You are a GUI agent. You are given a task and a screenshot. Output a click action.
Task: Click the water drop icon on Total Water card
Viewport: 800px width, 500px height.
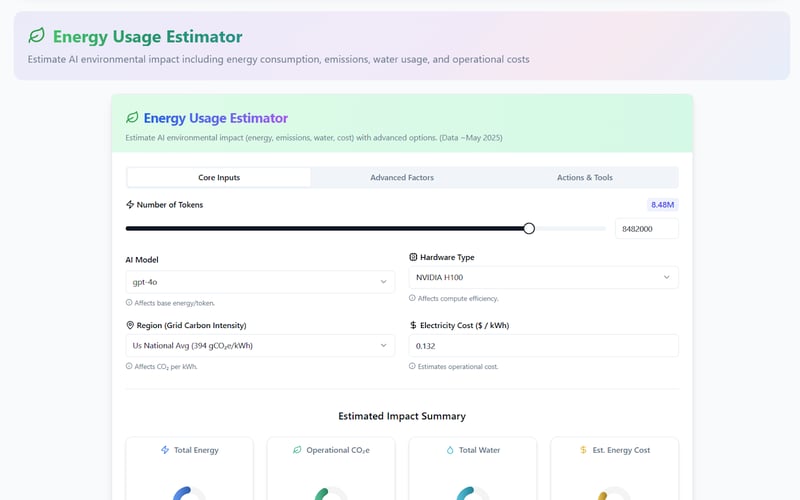(x=450, y=450)
